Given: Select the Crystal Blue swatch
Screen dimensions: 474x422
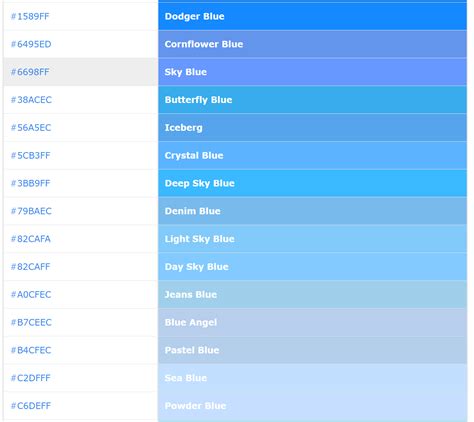Looking at the screenshot, I should coord(312,155).
